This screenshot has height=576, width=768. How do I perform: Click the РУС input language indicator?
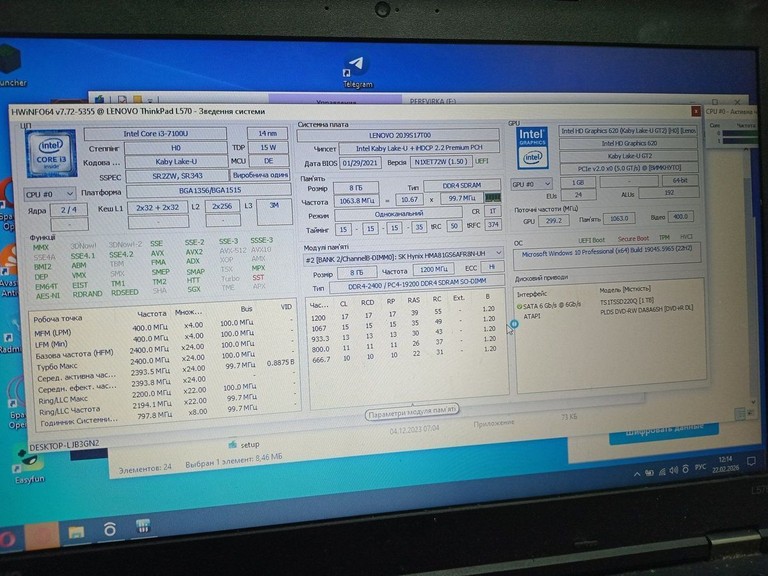tap(700, 467)
